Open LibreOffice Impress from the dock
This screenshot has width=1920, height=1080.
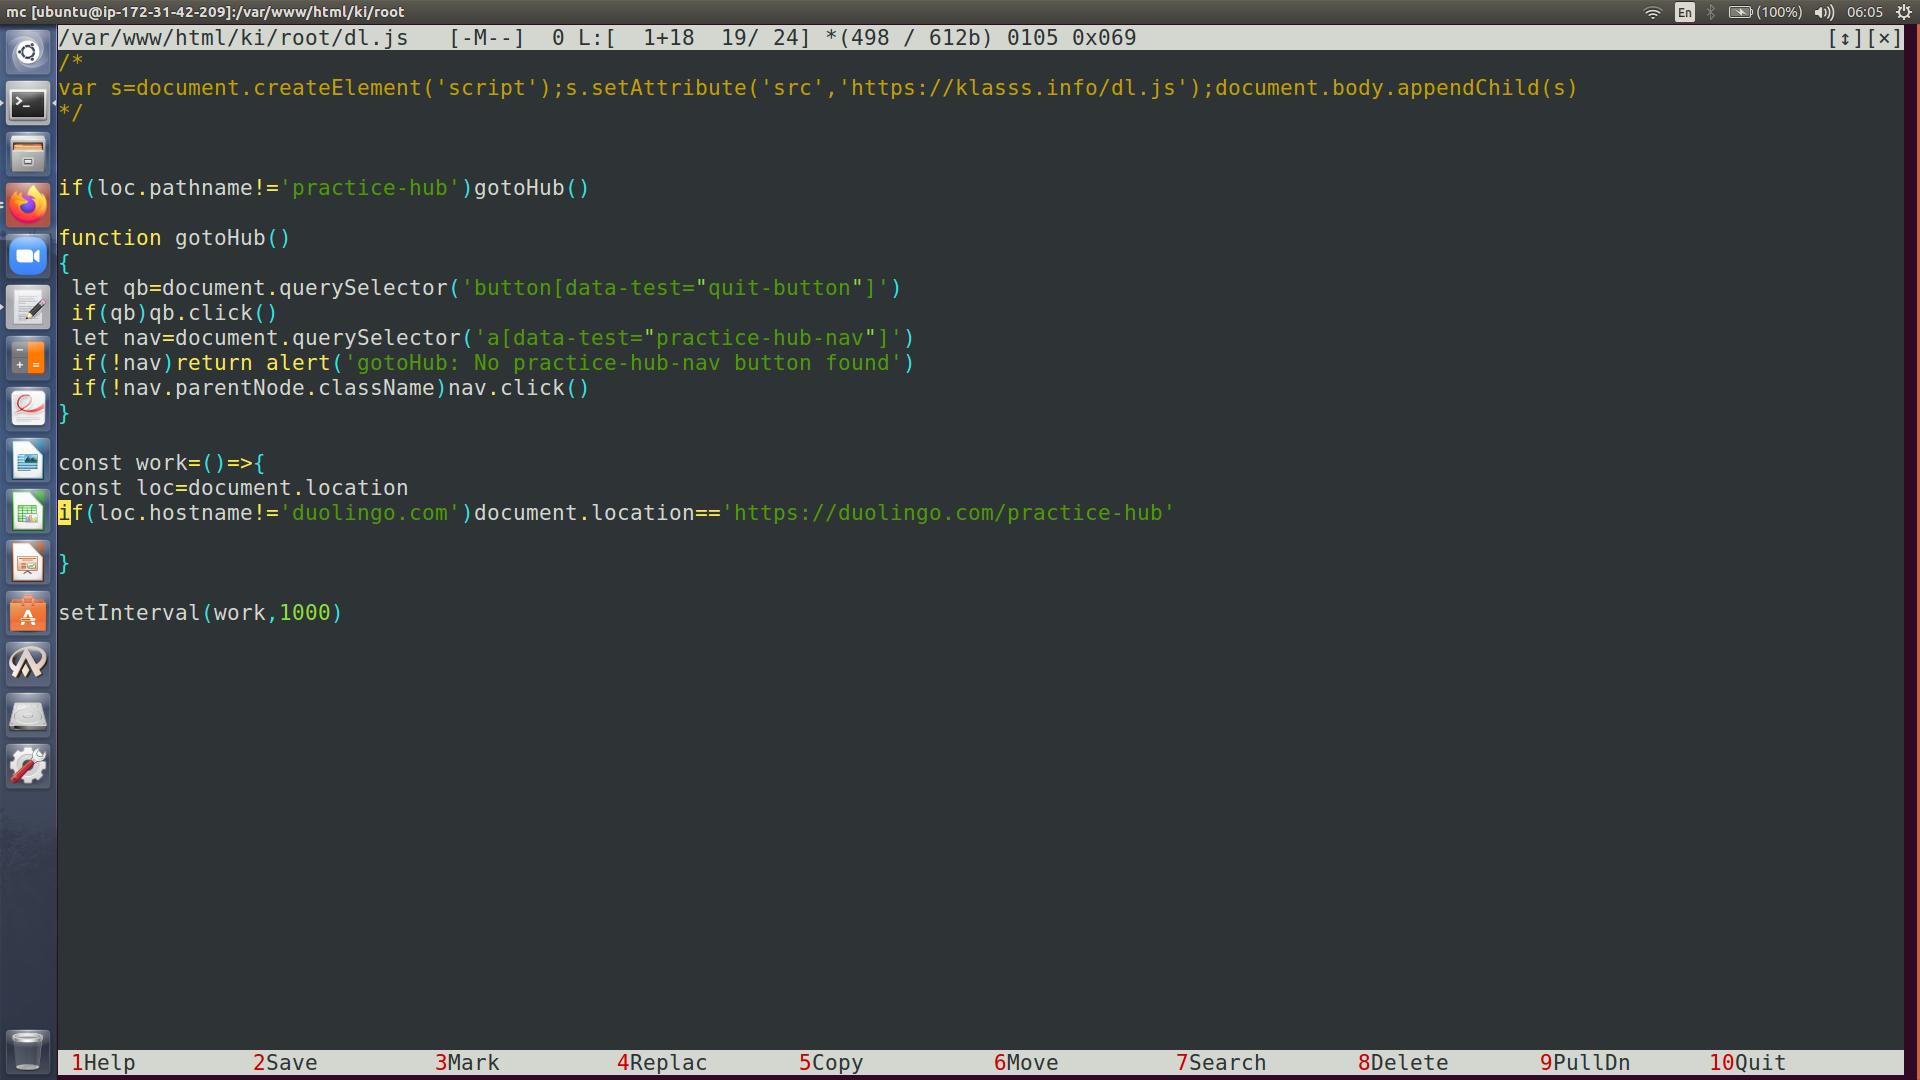pyautogui.click(x=28, y=563)
